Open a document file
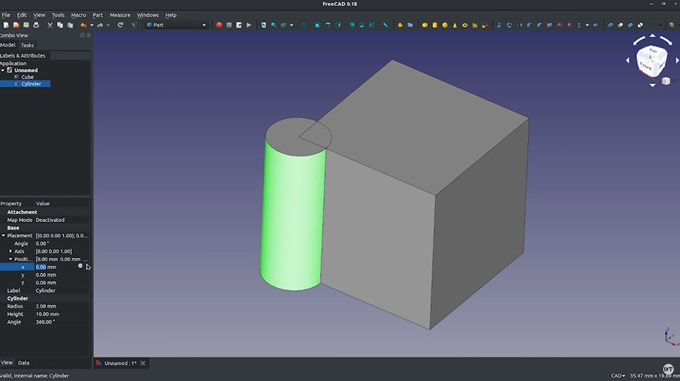This screenshot has width=680, height=381. 16,25
